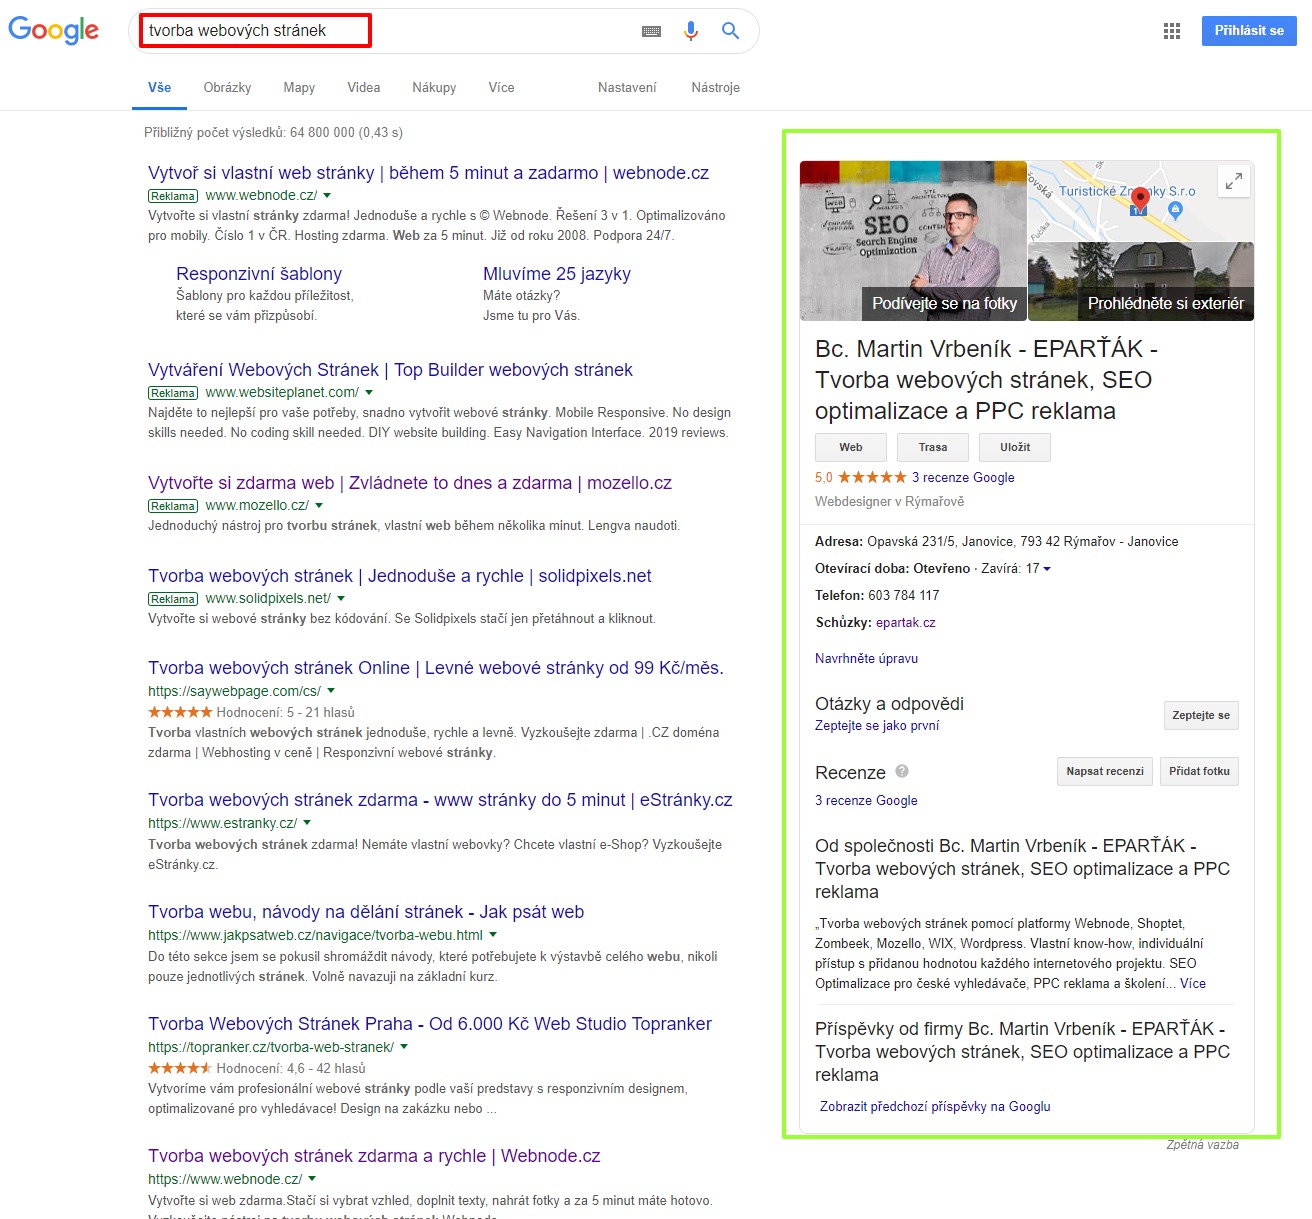The width and height of the screenshot is (1312, 1219).
Task: Open the Jak psát web result title
Action: [366, 912]
